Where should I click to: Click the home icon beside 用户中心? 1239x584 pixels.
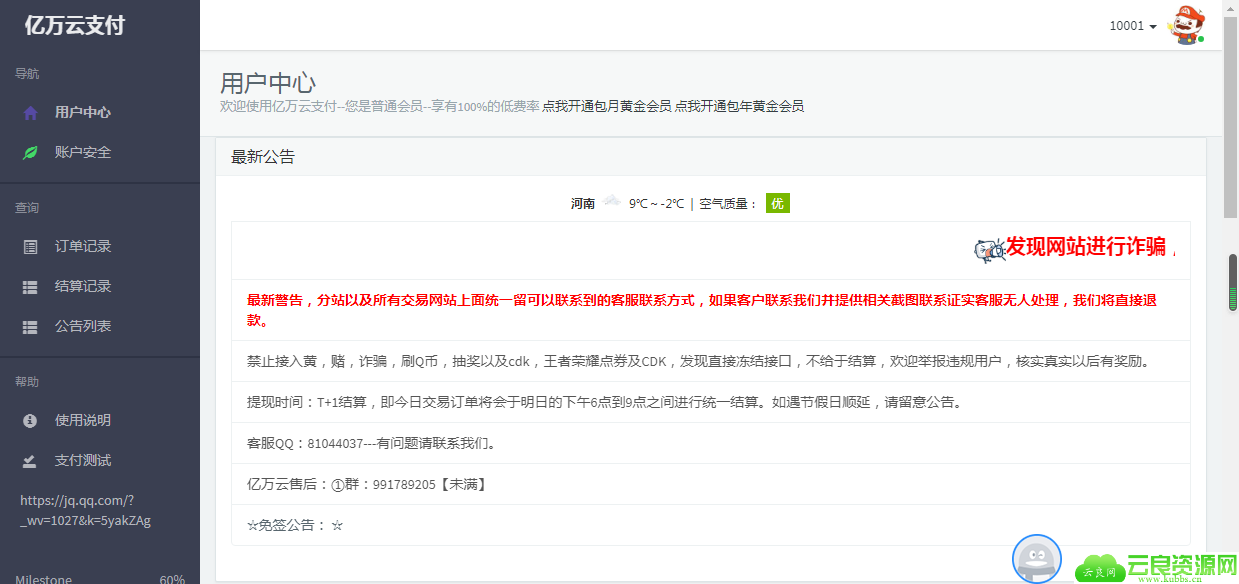tap(30, 113)
